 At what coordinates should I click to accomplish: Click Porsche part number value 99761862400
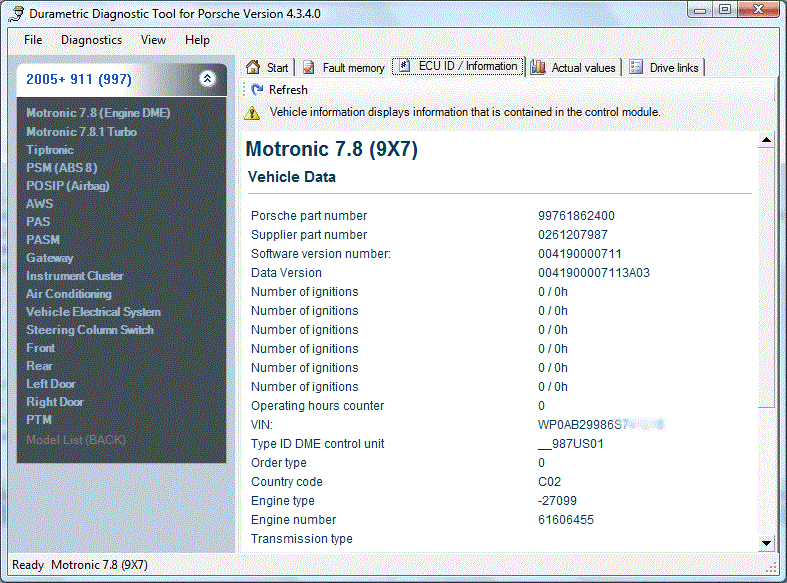pos(576,216)
